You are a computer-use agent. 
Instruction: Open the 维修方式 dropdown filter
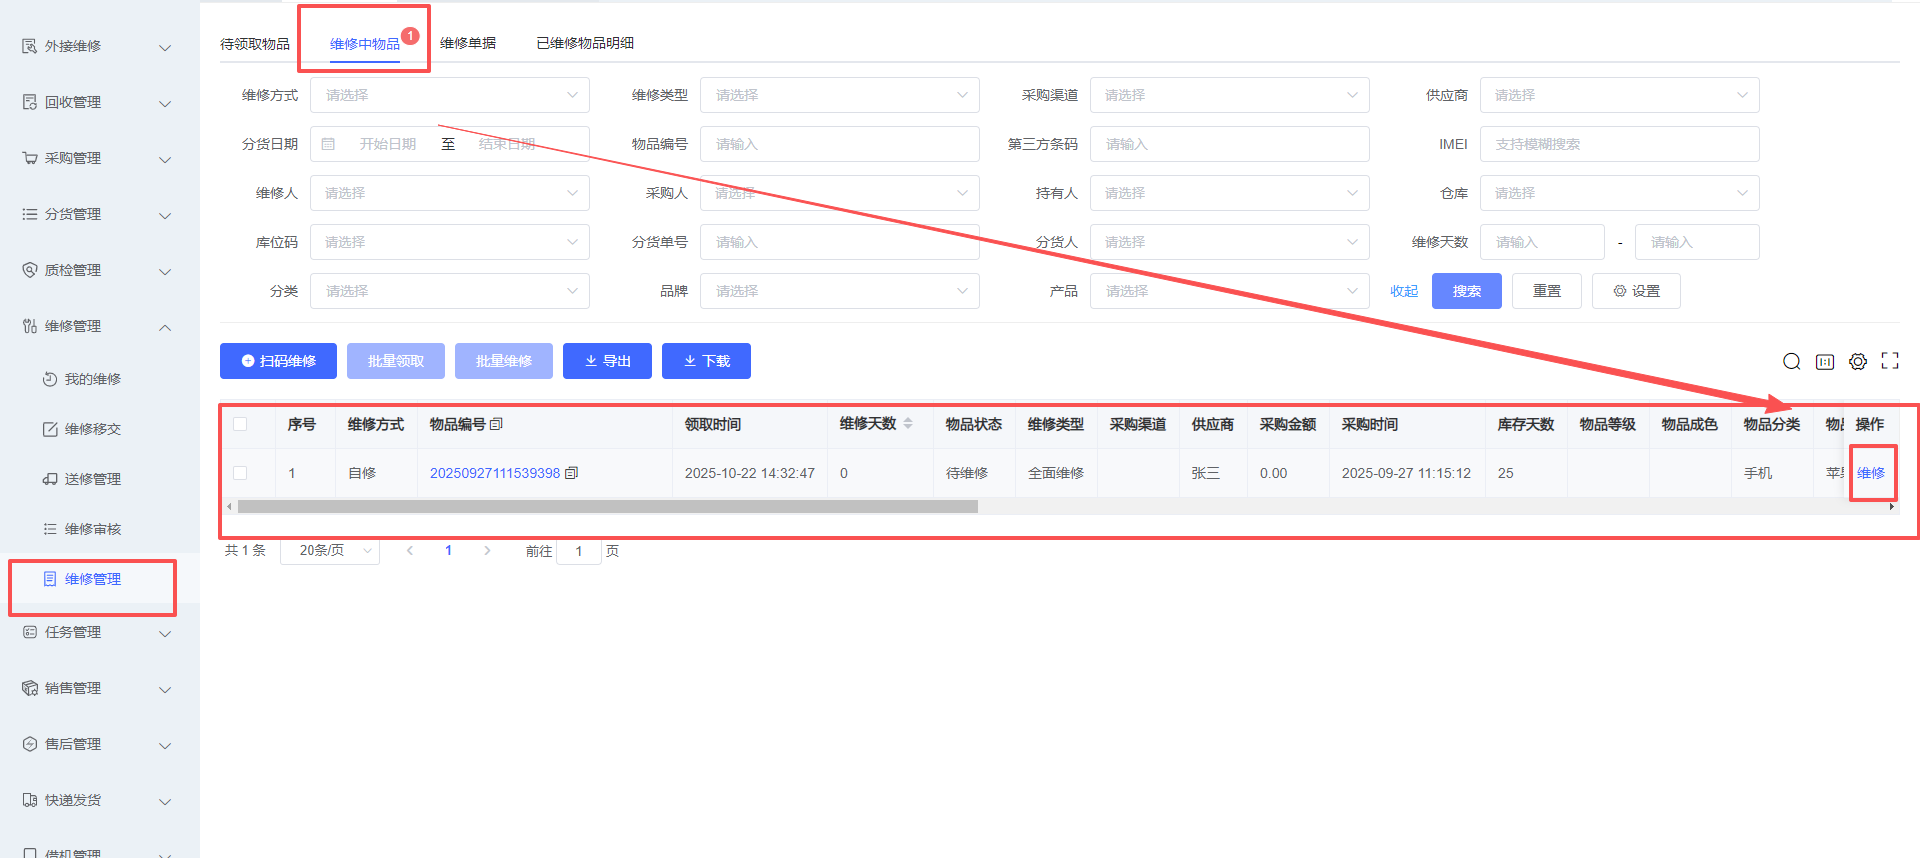tap(449, 95)
